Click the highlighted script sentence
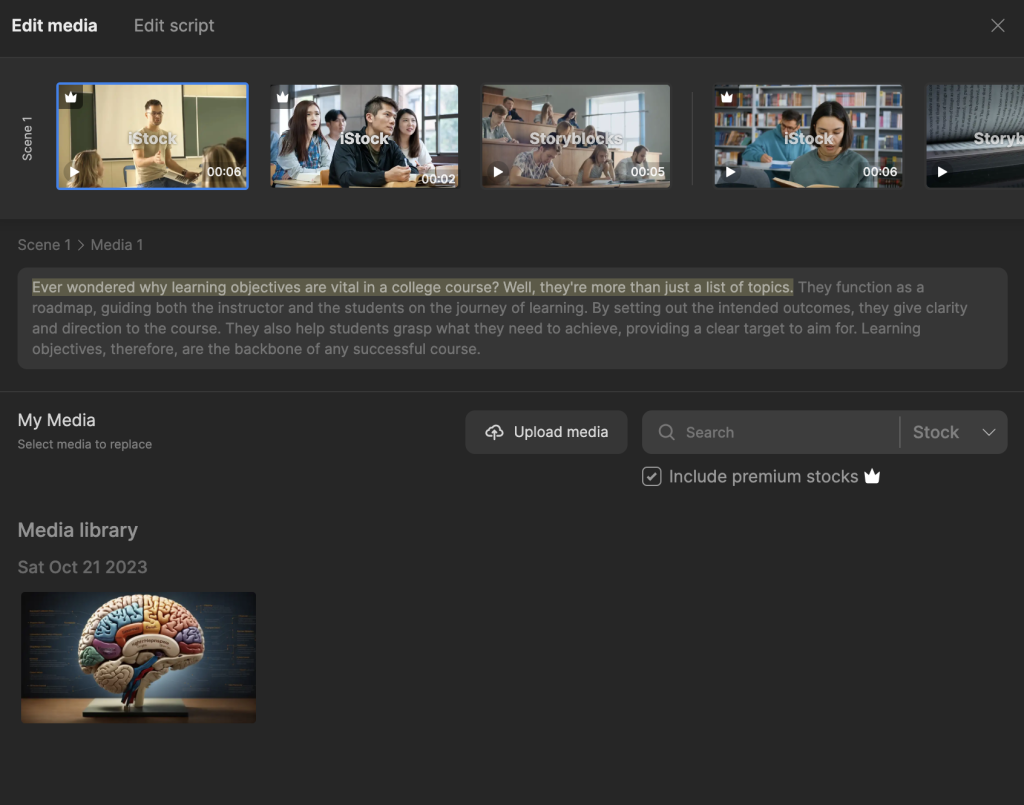Image resolution: width=1024 pixels, height=805 pixels. coord(412,288)
